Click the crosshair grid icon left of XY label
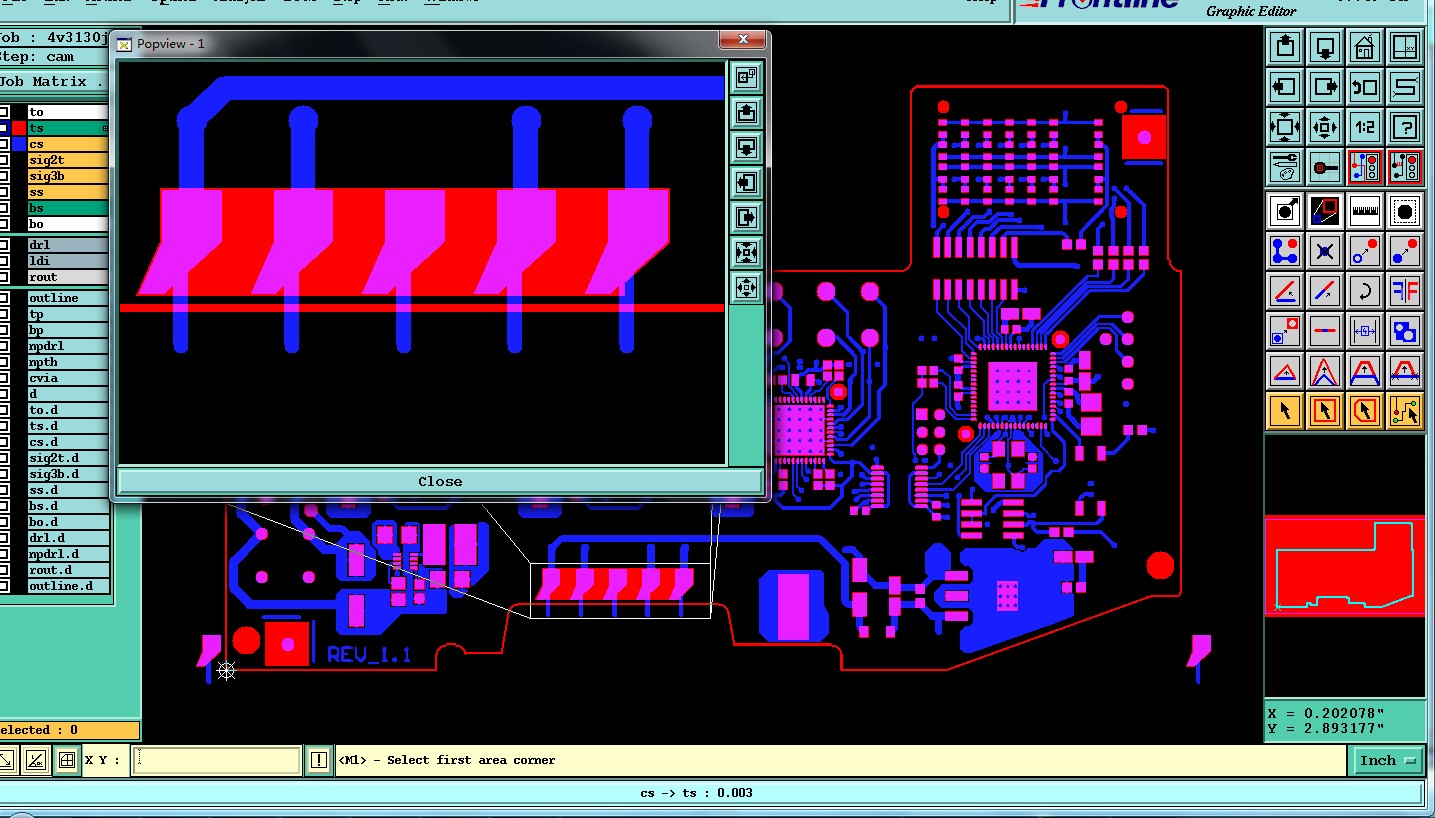Image resolution: width=1435 pixels, height=818 pixels. (67, 760)
